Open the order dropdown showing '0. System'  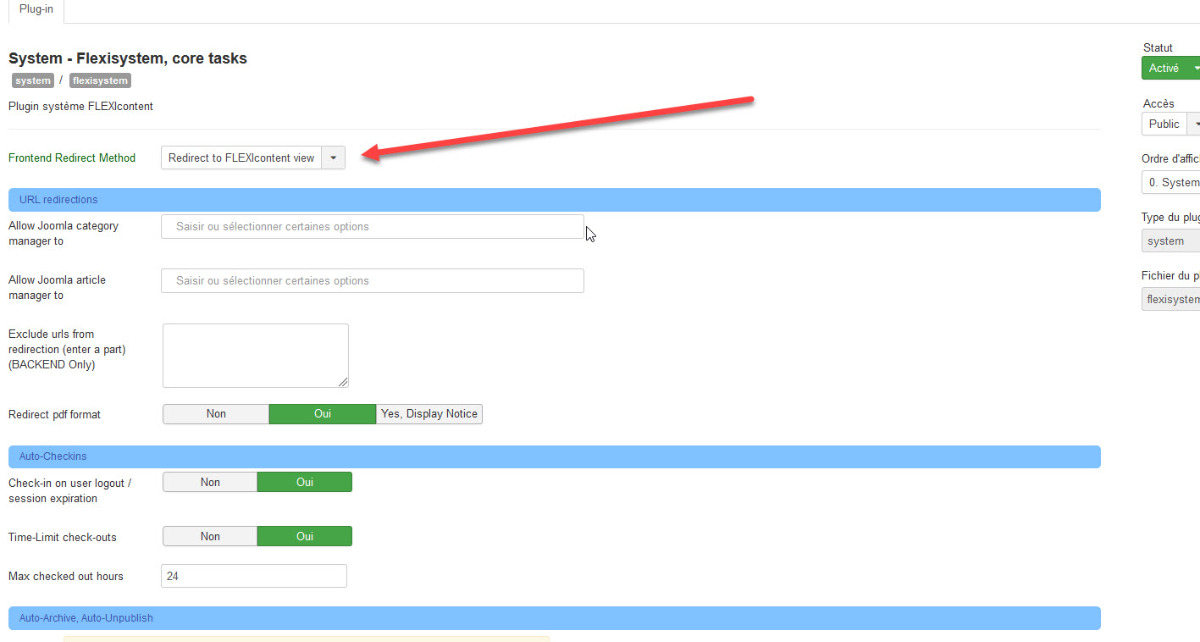pos(1171,183)
